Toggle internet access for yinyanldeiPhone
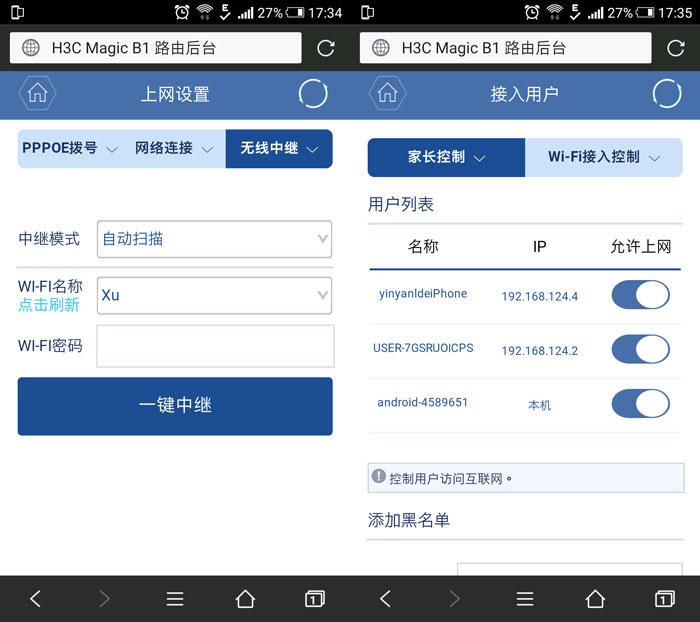Image resolution: width=700 pixels, height=622 pixels. pyautogui.click(x=640, y=295)
